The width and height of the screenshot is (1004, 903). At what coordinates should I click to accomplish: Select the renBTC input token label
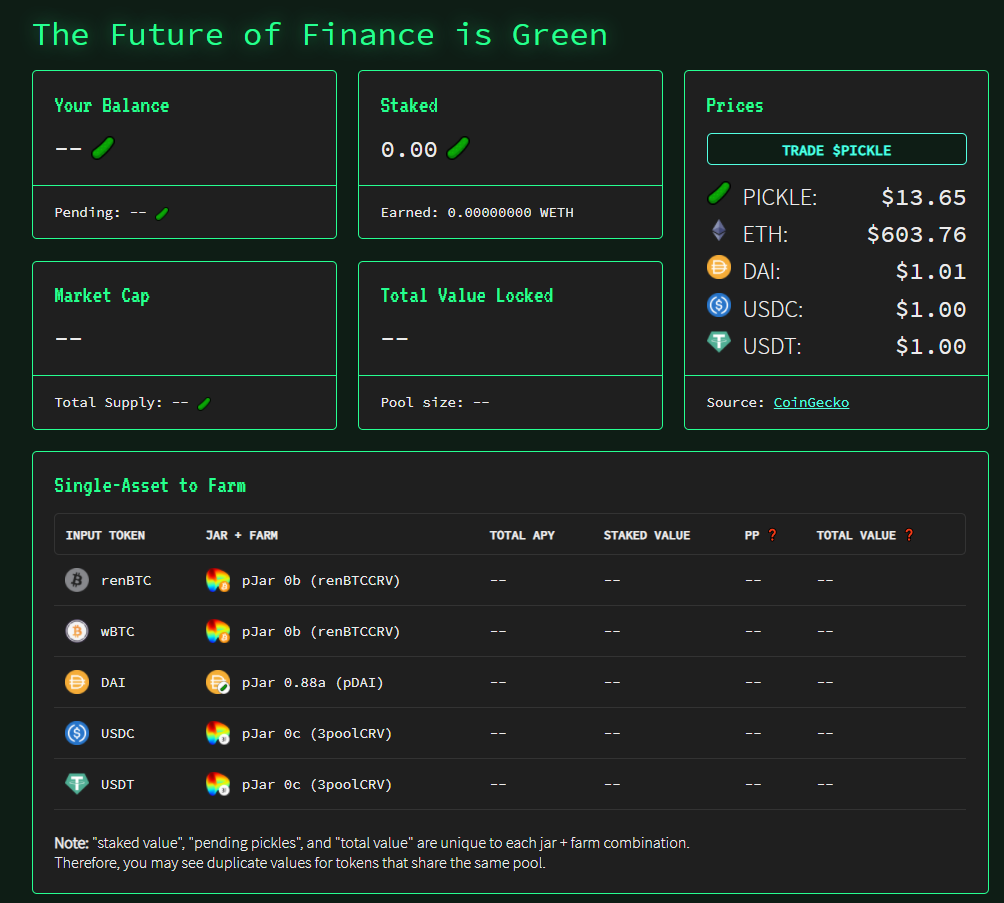point(126,580)
